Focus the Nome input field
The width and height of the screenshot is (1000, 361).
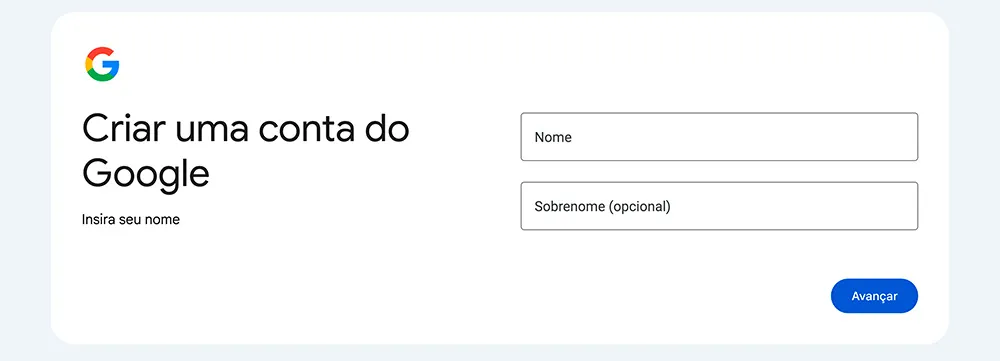719,136
